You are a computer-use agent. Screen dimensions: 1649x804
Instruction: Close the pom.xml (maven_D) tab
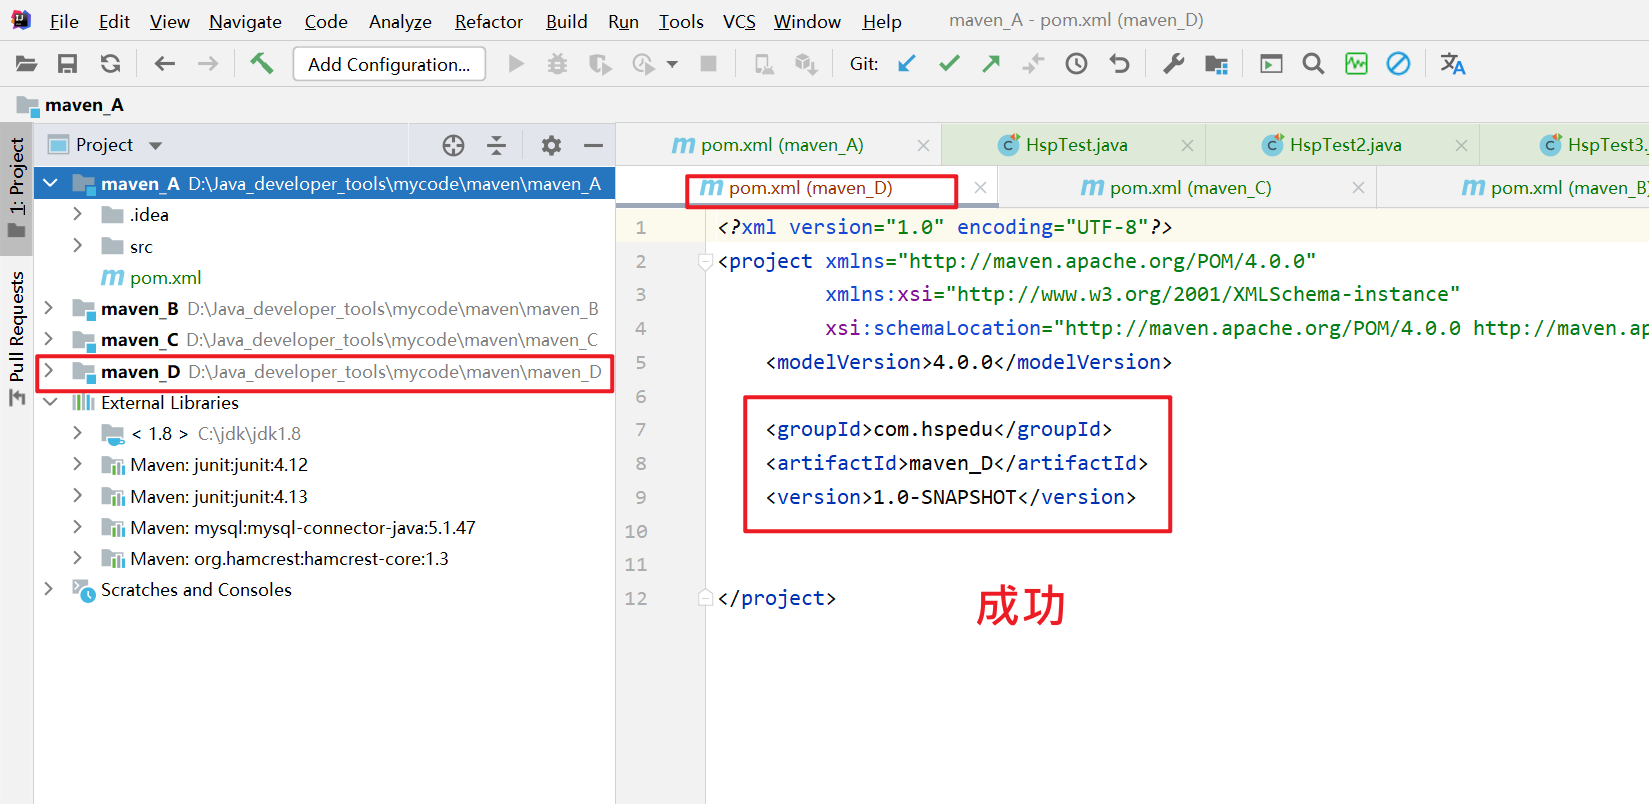click(x=980, y=188)
